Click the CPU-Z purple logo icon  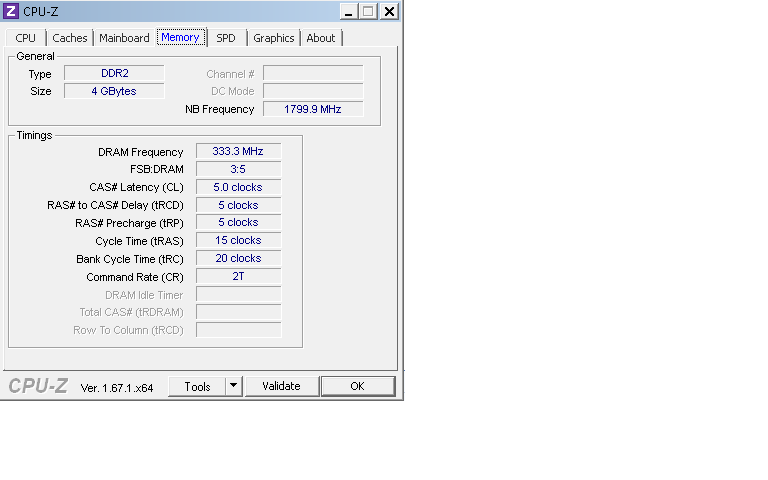click(x=11, y=12)
